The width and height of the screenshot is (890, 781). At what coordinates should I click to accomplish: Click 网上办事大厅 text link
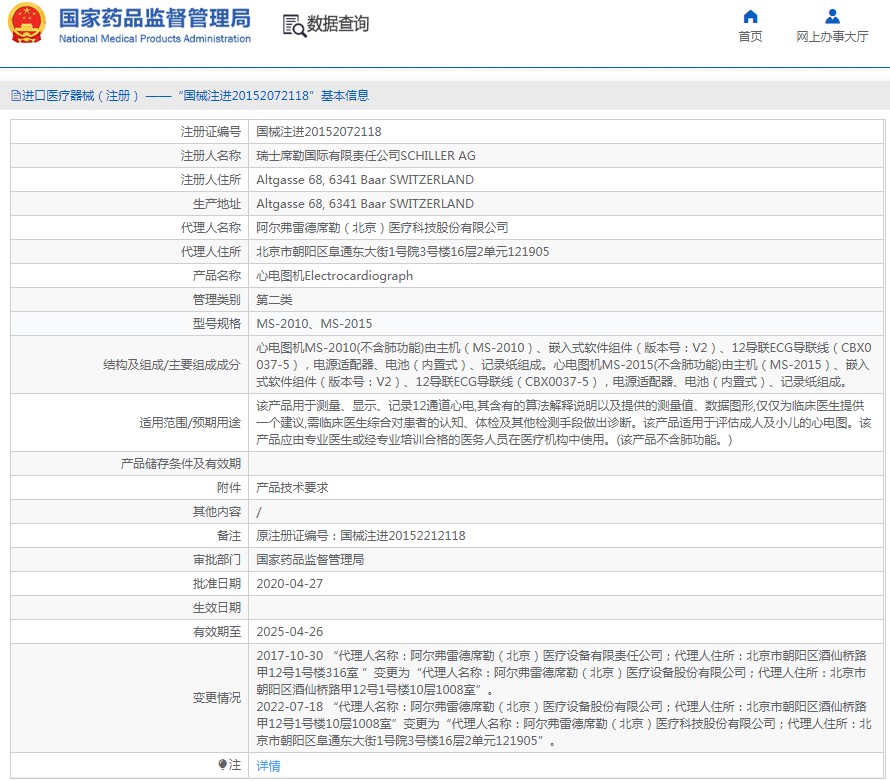click(832, 36)
